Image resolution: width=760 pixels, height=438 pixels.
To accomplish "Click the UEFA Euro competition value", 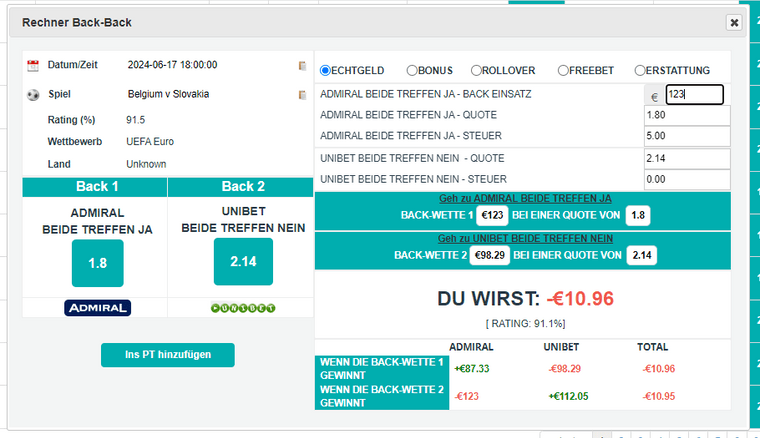I will point(150,141).
